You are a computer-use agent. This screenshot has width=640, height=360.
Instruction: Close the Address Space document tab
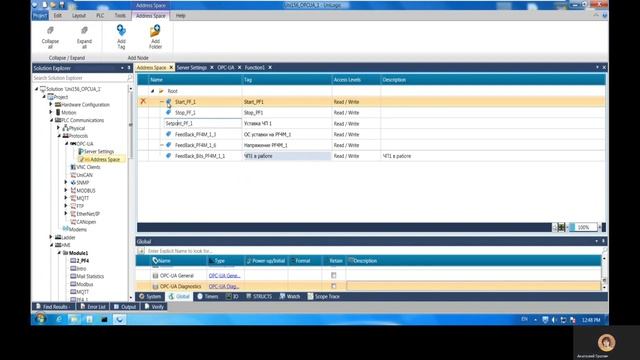[x=171, y=67]
